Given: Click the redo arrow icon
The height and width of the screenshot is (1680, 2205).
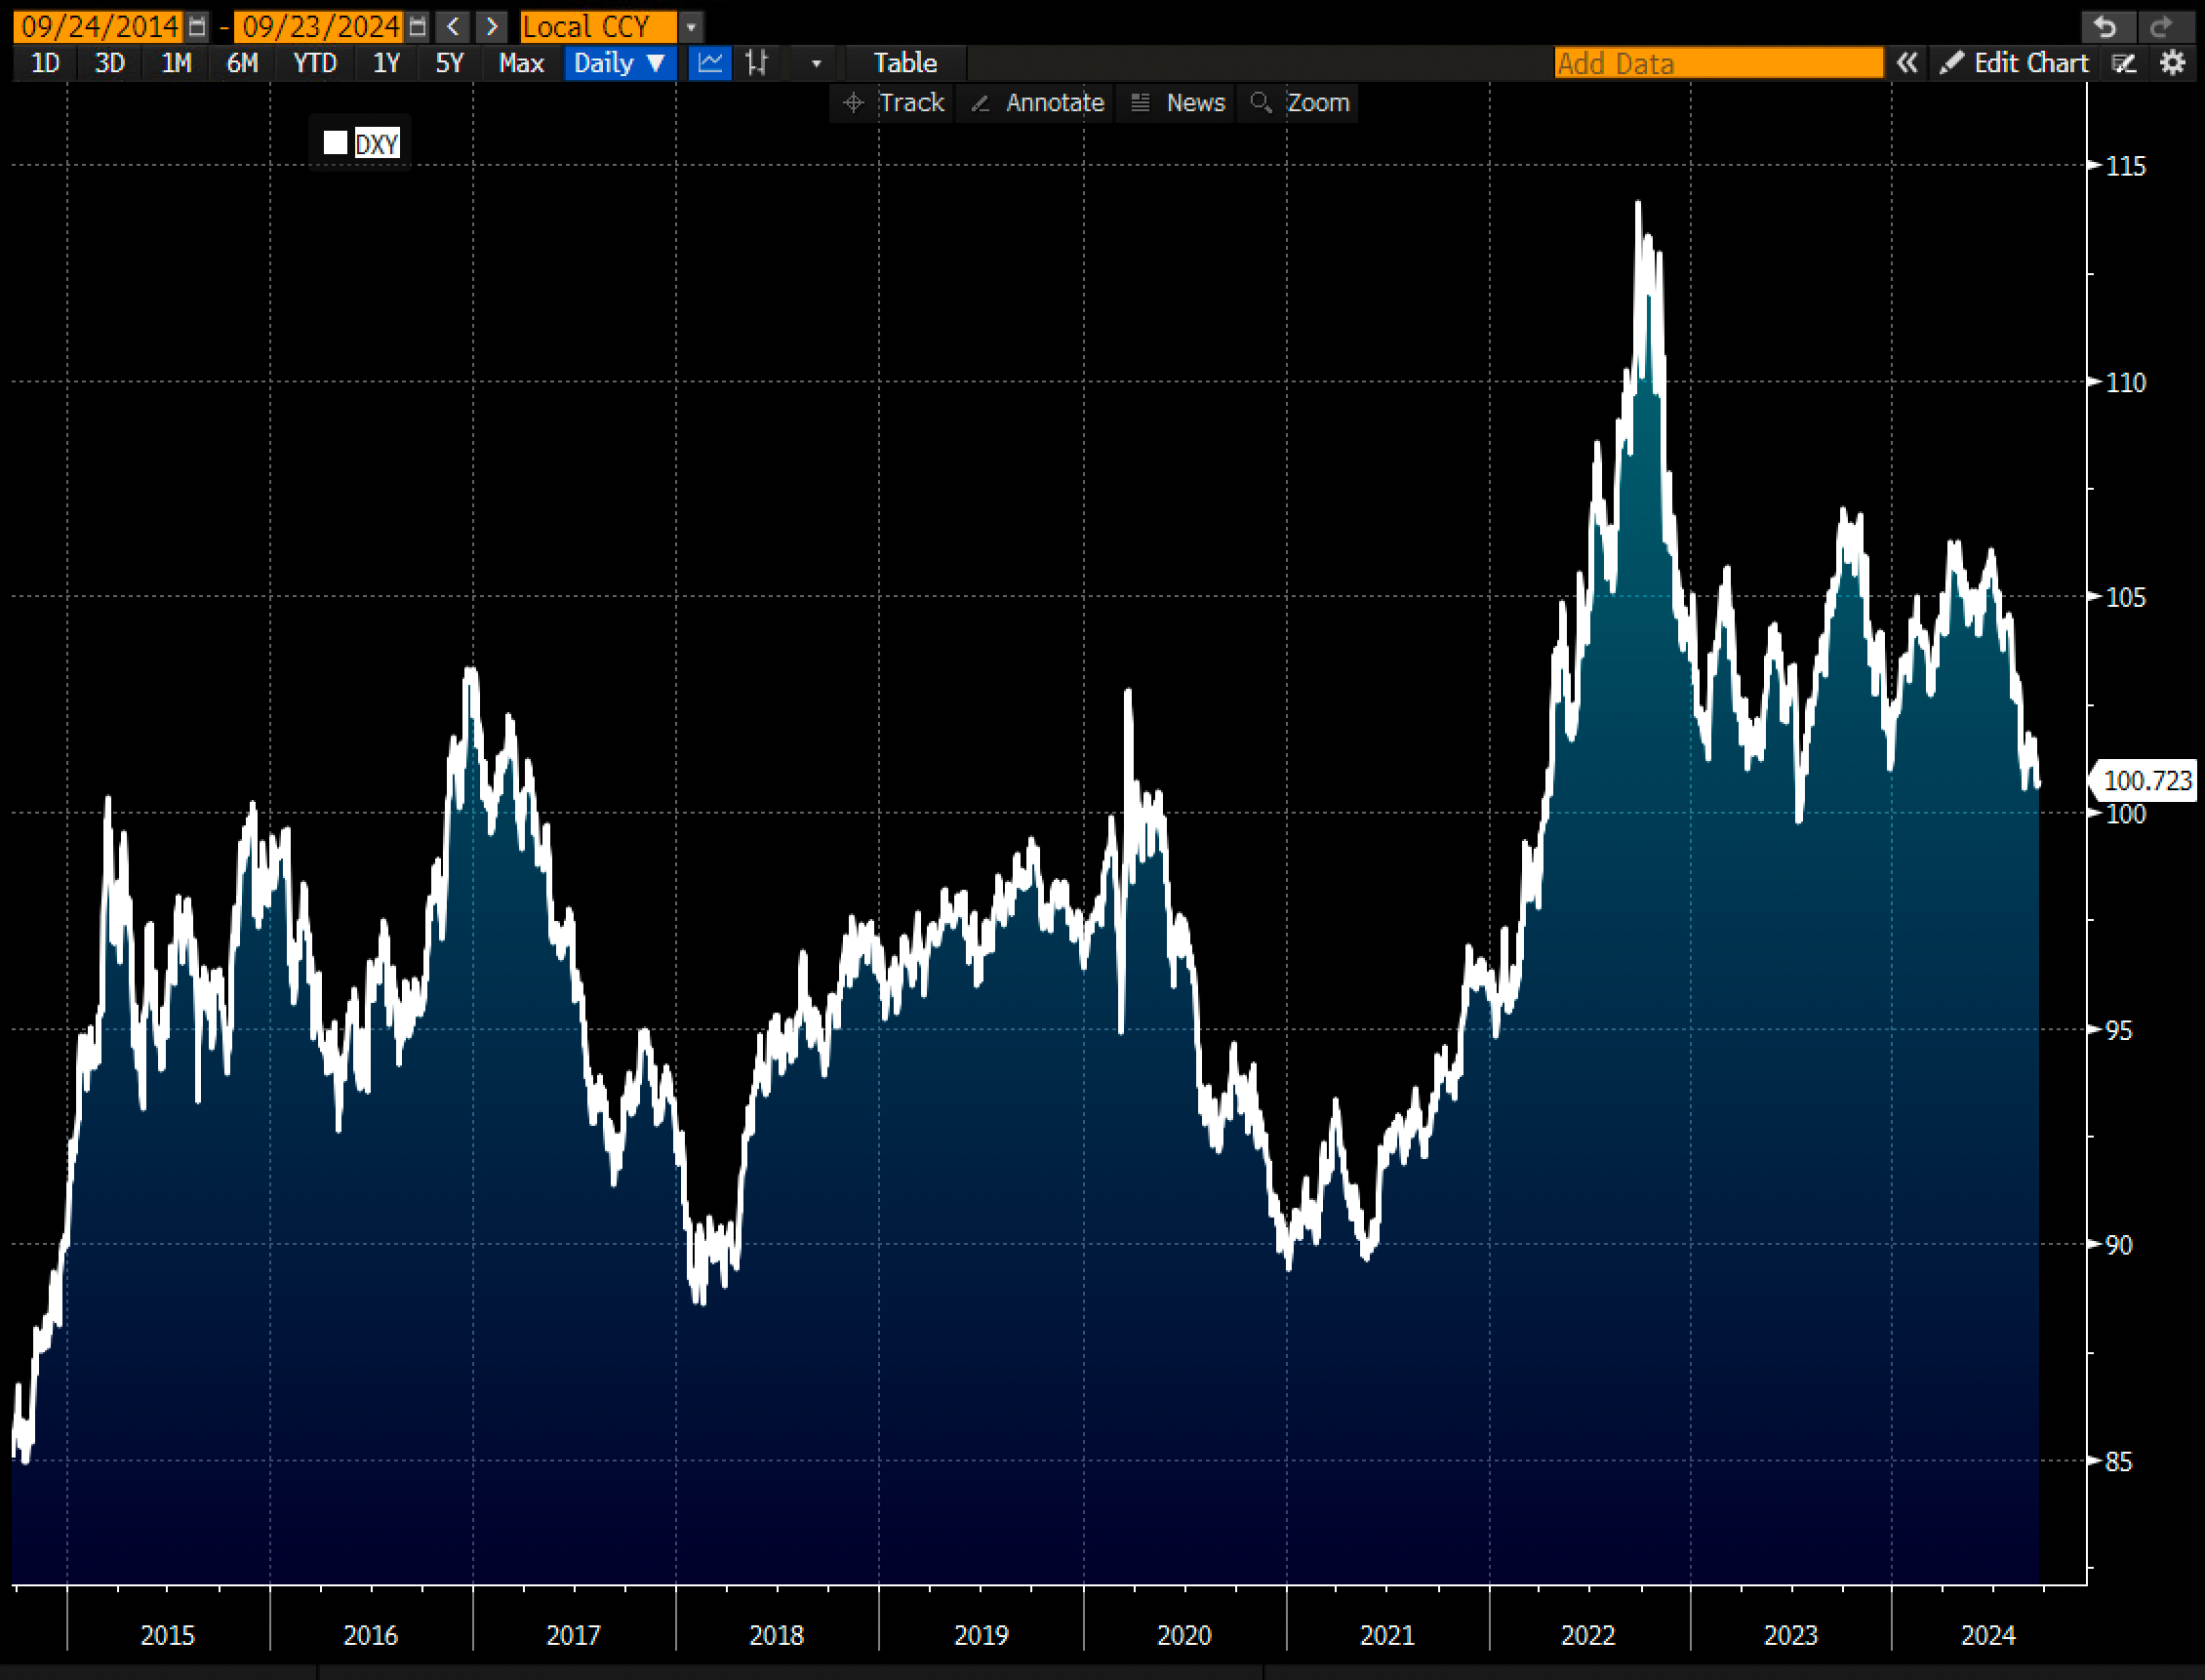Looking at the screenshot, I should click(2160, 26).
